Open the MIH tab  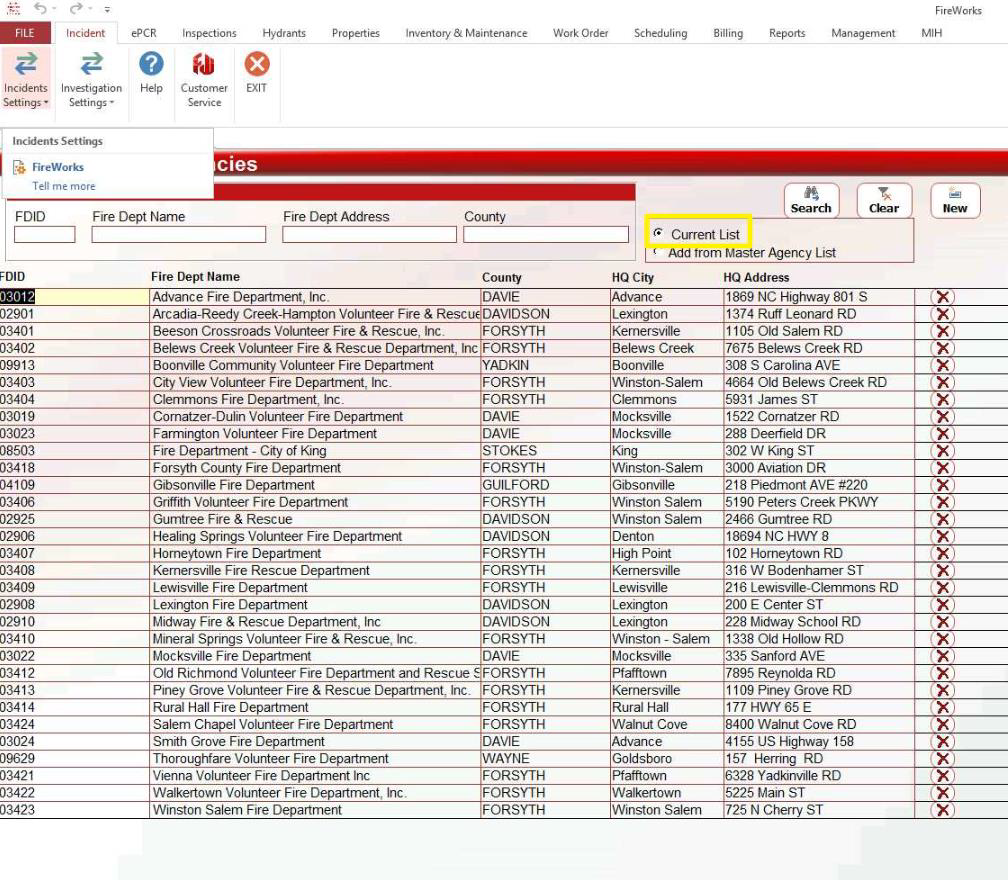tap(932, 33)
